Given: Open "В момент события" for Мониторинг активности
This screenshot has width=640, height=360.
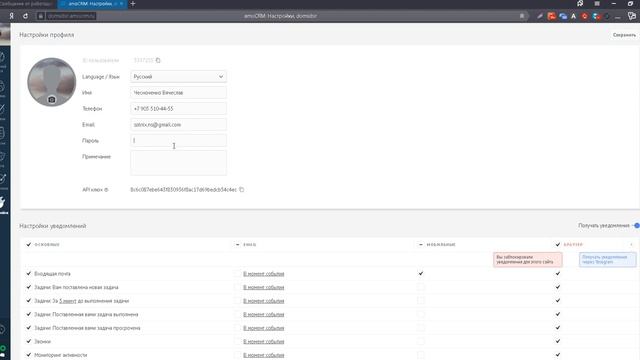Looking at the screenshot, I should pyautogui.click(x=264, y=355).
